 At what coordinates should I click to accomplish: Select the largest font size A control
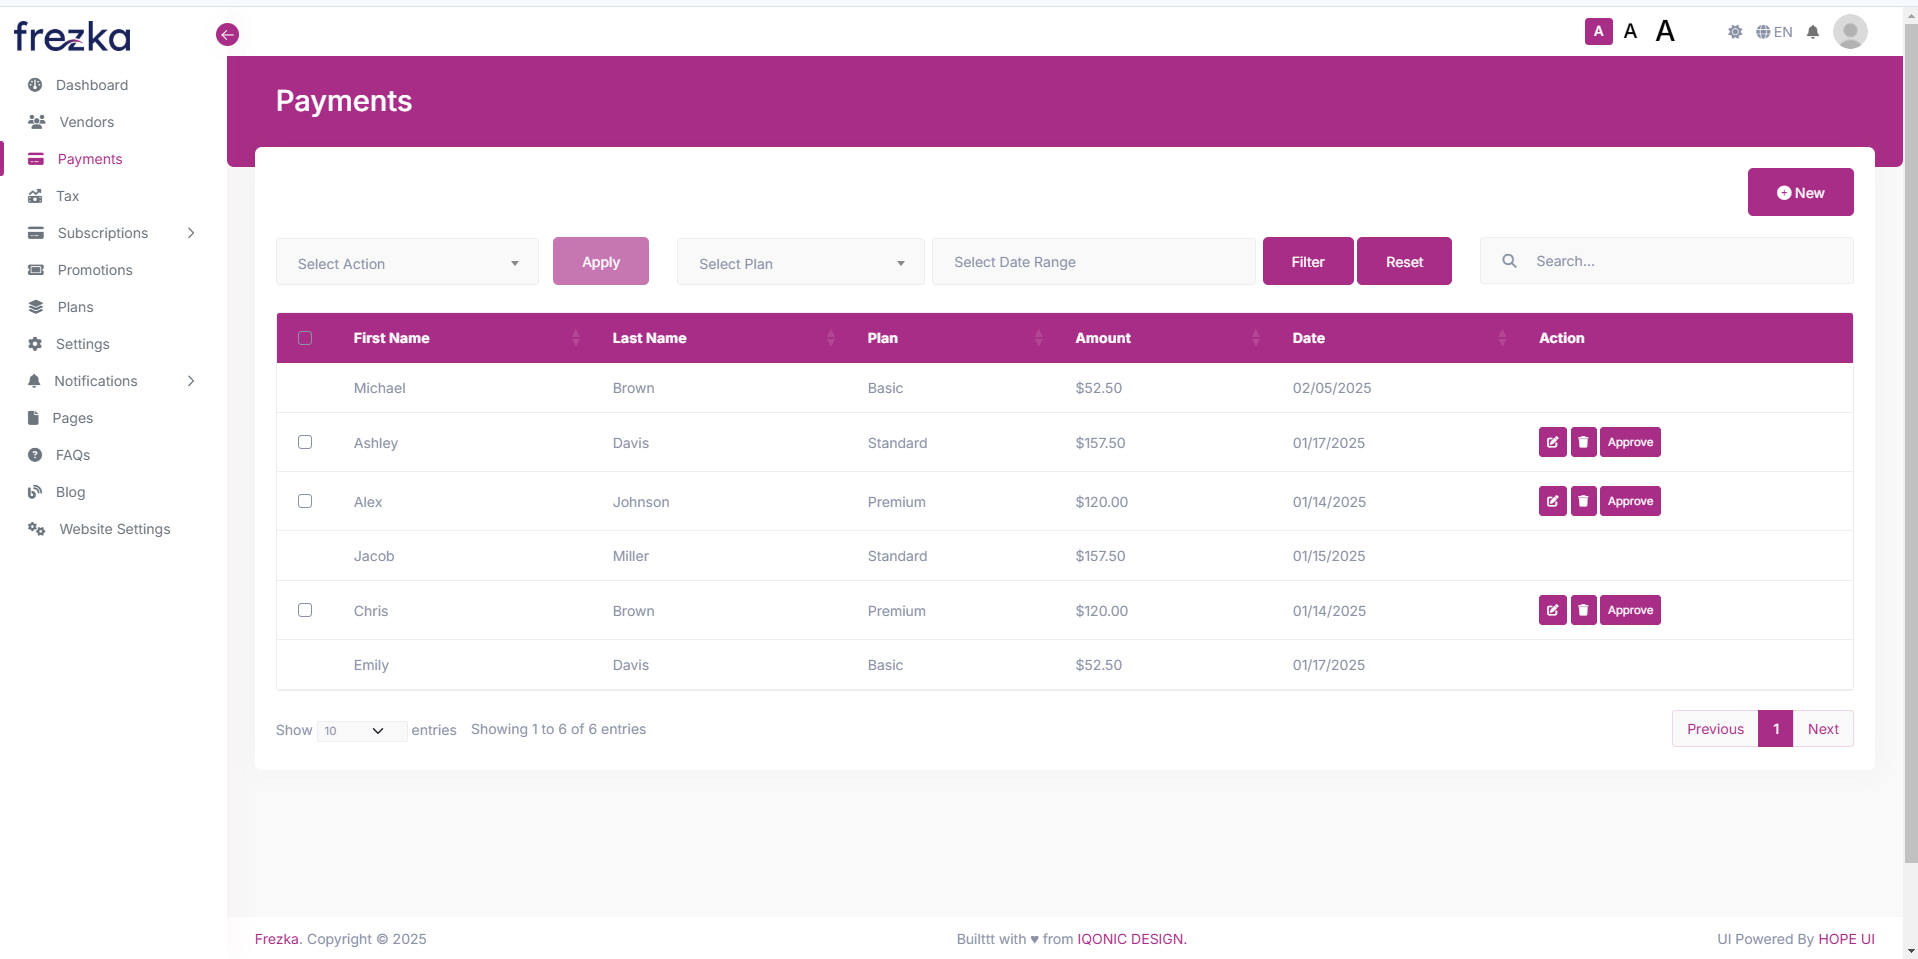1663,30
